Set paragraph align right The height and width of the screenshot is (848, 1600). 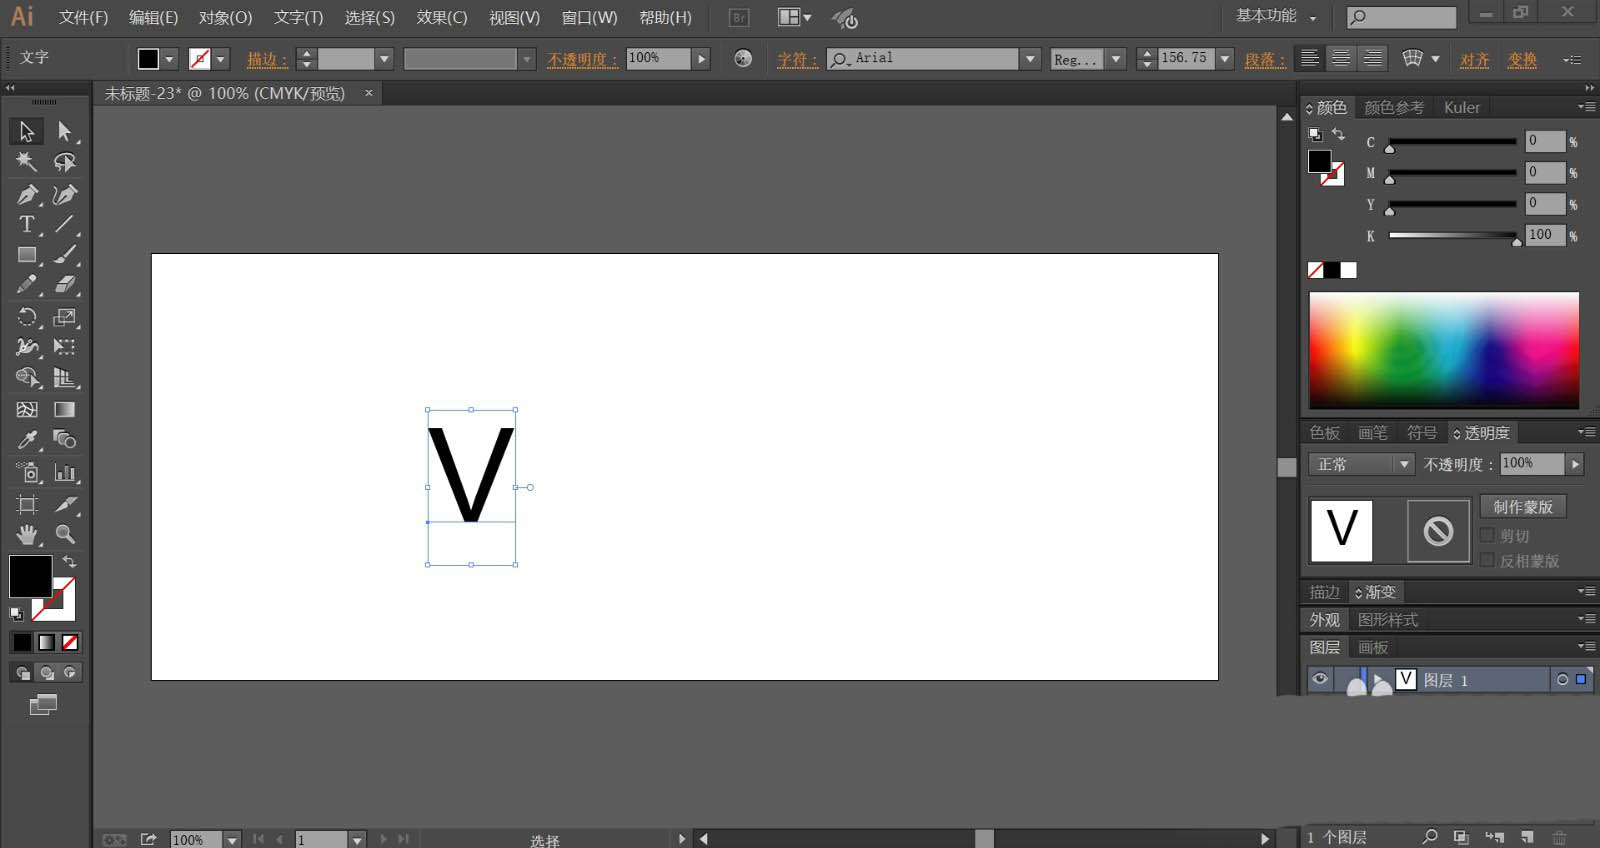[x=1373, y=58]
